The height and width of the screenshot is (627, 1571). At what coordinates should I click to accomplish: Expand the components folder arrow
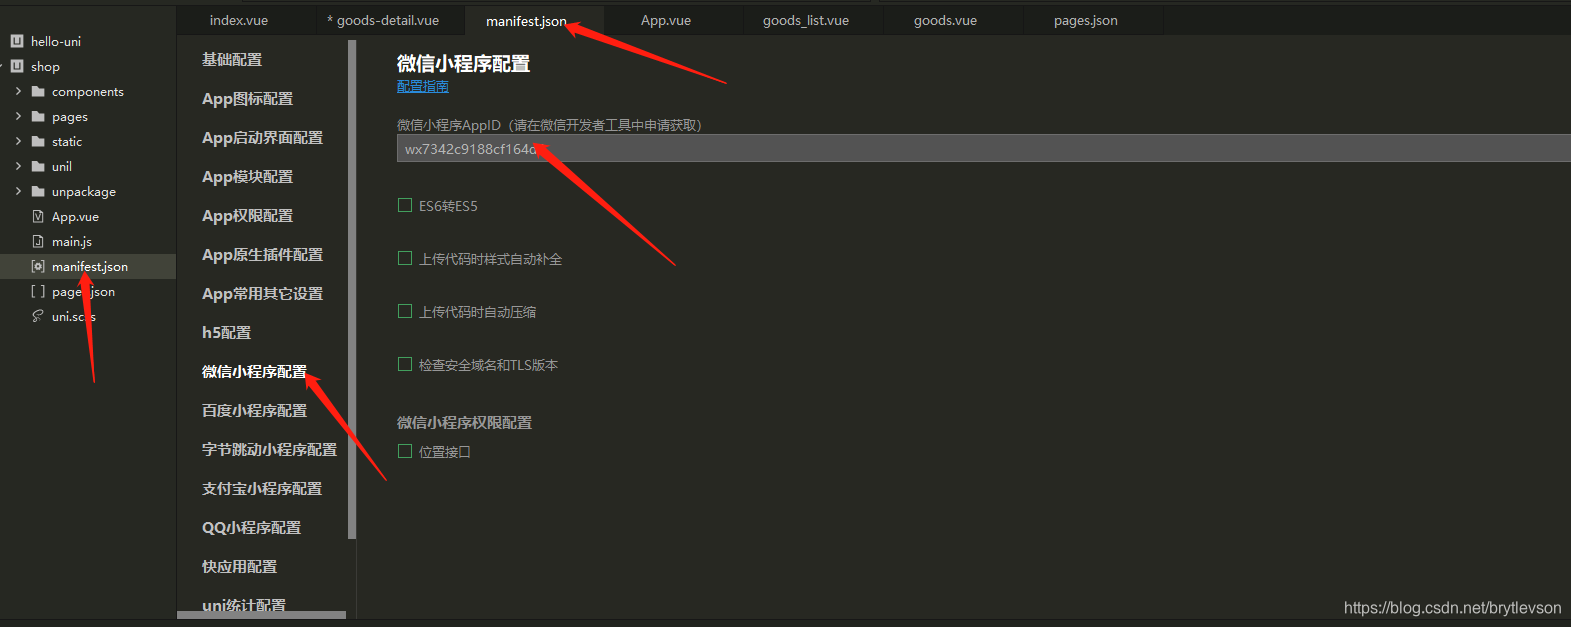click(18, 91)
